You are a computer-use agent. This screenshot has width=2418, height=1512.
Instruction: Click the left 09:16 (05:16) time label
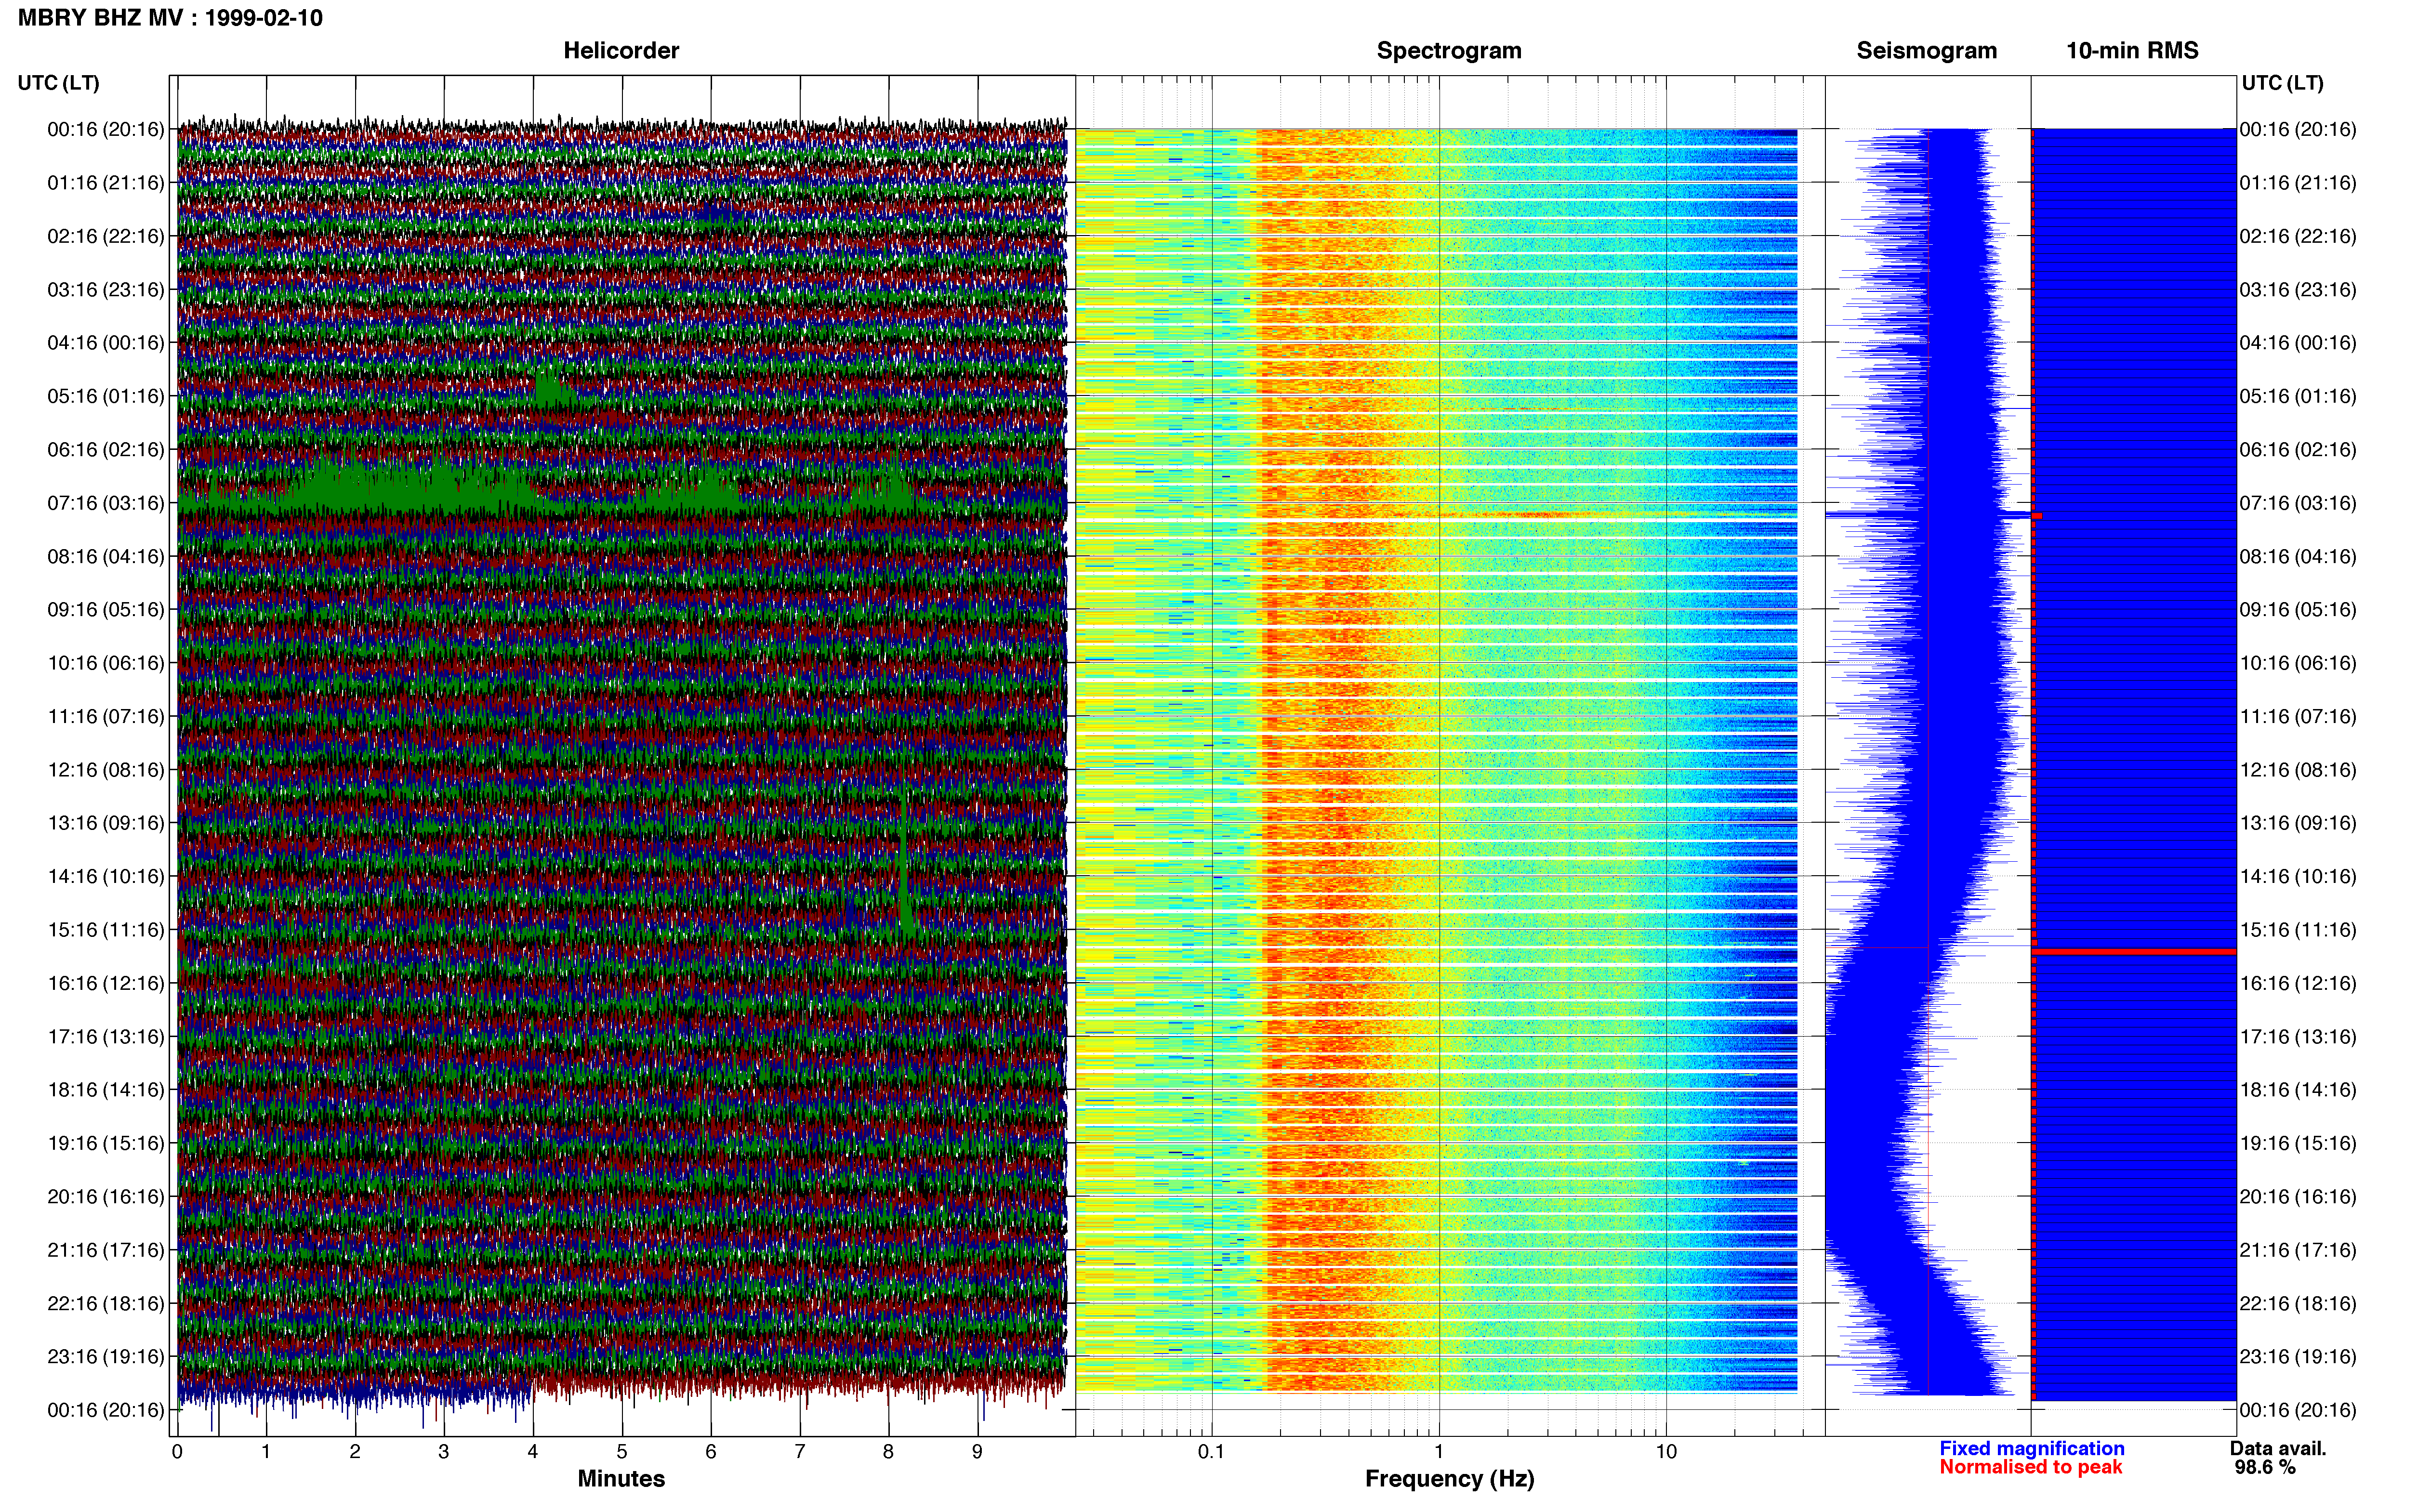(106, 610)
